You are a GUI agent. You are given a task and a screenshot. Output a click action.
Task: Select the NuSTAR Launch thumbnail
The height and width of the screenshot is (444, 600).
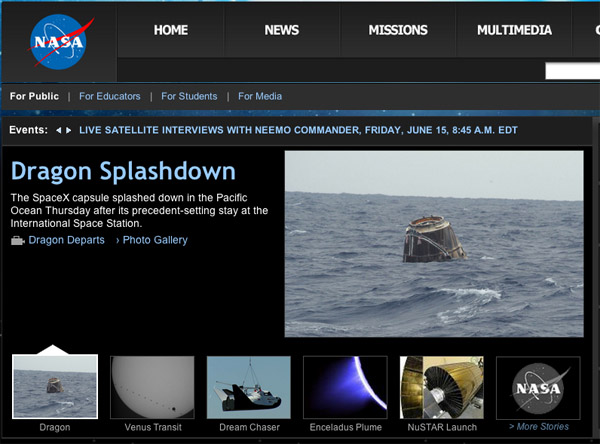coord(442,387)
